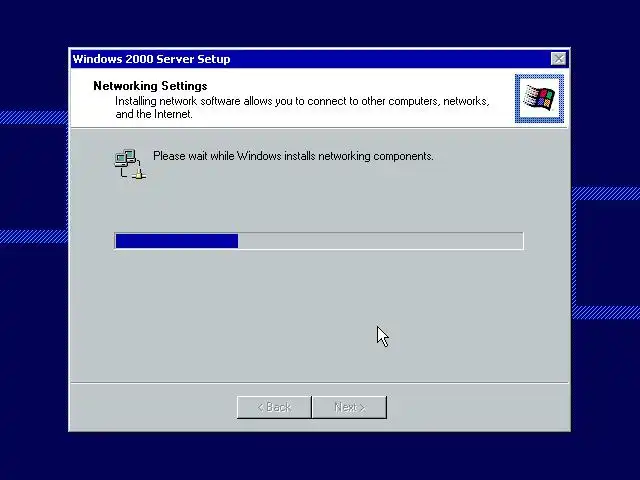Click the networking installation progress bar

pos(319,241)
